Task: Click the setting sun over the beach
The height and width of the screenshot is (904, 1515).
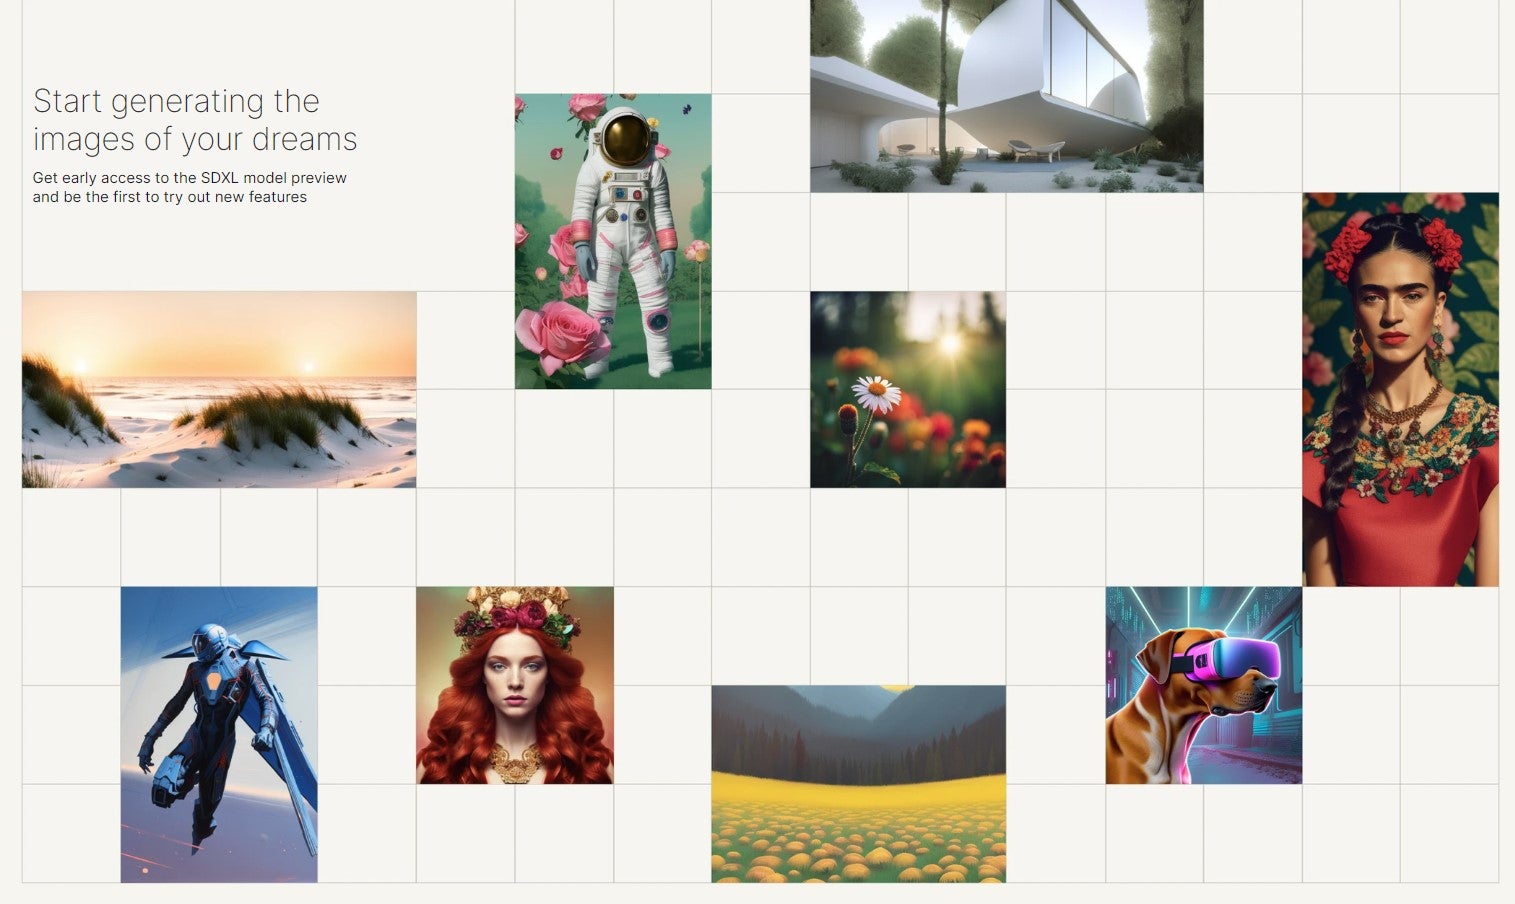Action: click(81, 364)
